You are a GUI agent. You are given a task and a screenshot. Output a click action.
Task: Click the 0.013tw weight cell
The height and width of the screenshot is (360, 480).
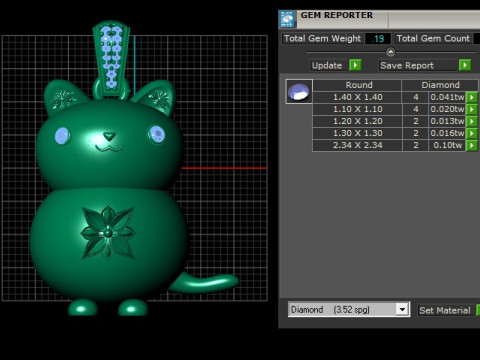(447, 121)
